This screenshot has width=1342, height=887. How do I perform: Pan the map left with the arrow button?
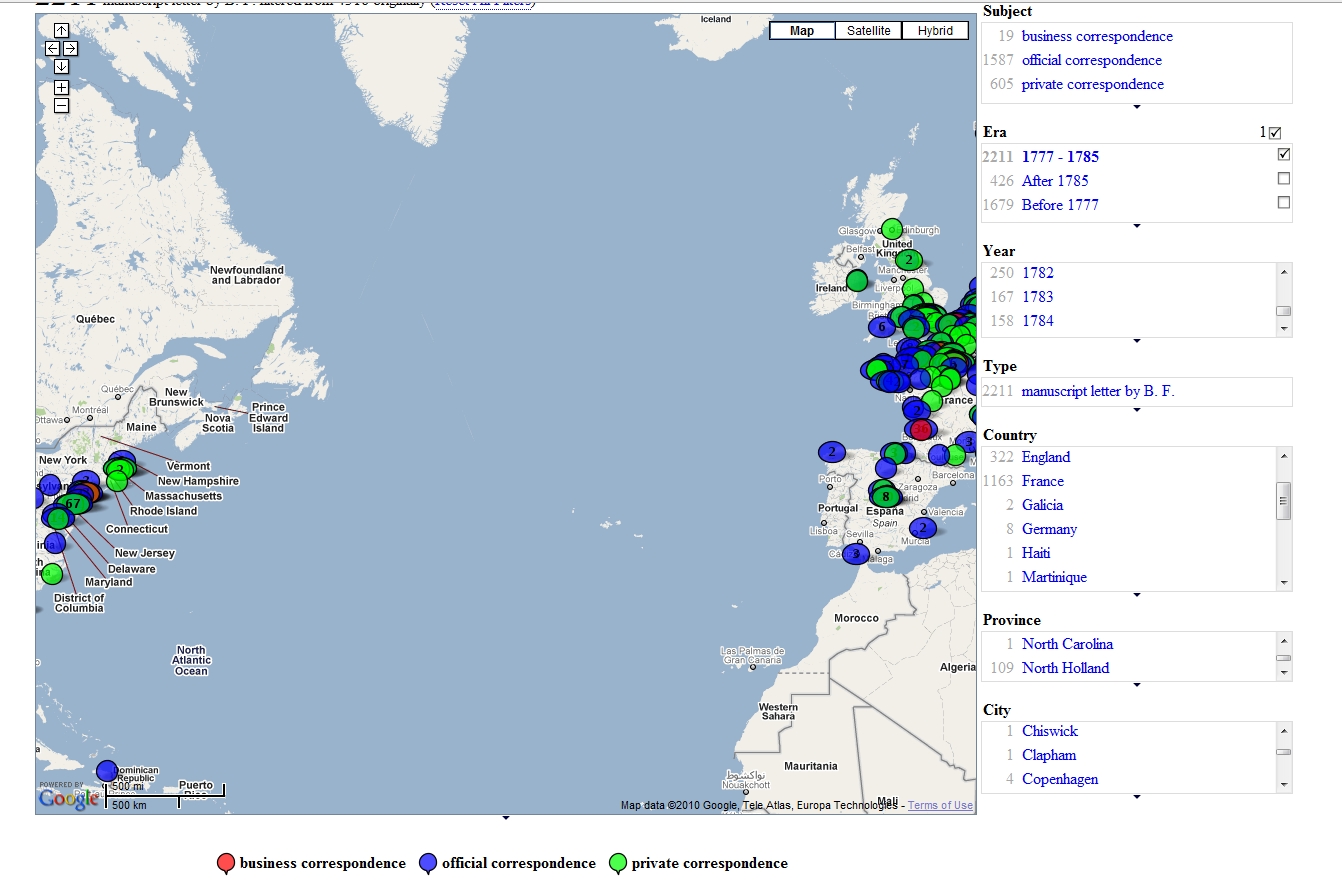[x=52, y=48]
